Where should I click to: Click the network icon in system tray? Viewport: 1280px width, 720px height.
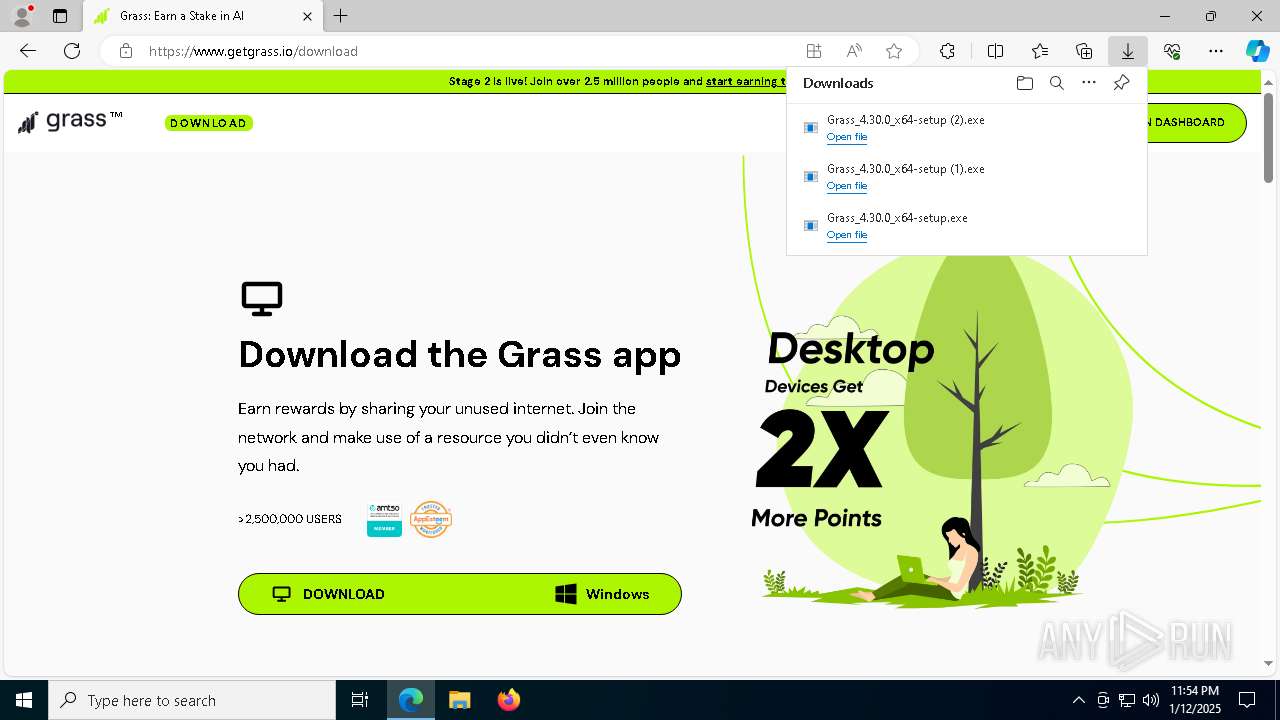pos(1127,700)
